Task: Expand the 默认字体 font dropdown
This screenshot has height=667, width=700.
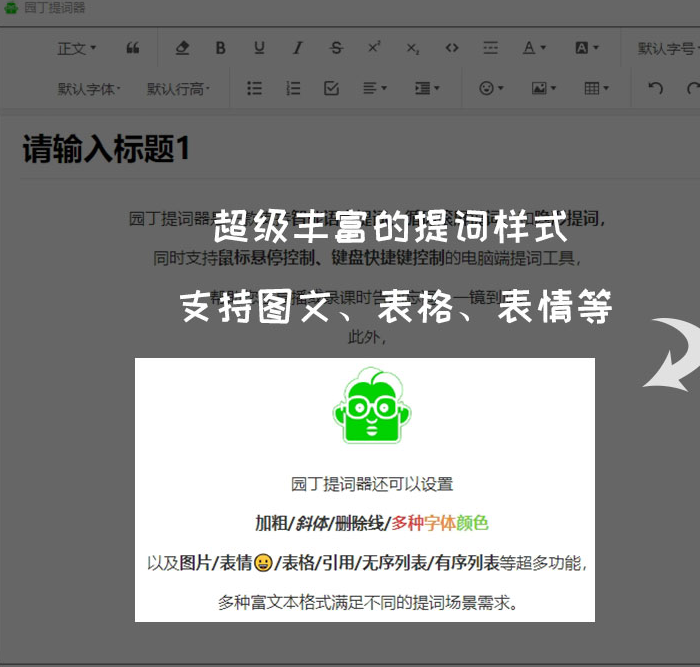Action: [x=89, y=89]
